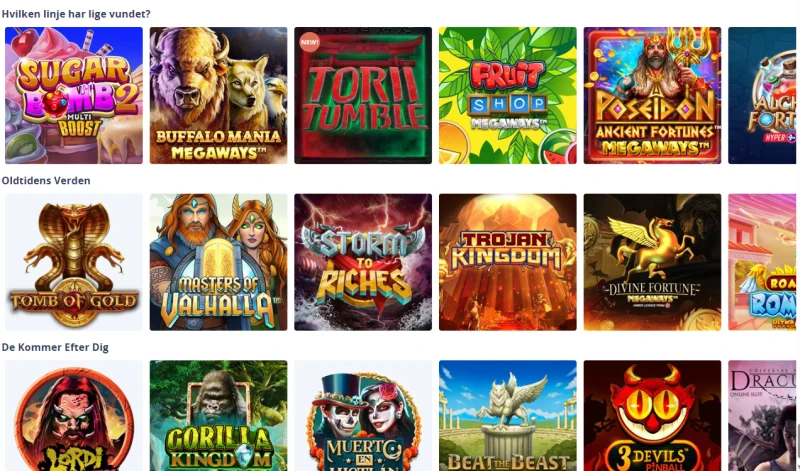This screenshot has height=471, width=800.
Task: Open the Sugar Bomb 2 game tile
Action: tap(74, 95)
